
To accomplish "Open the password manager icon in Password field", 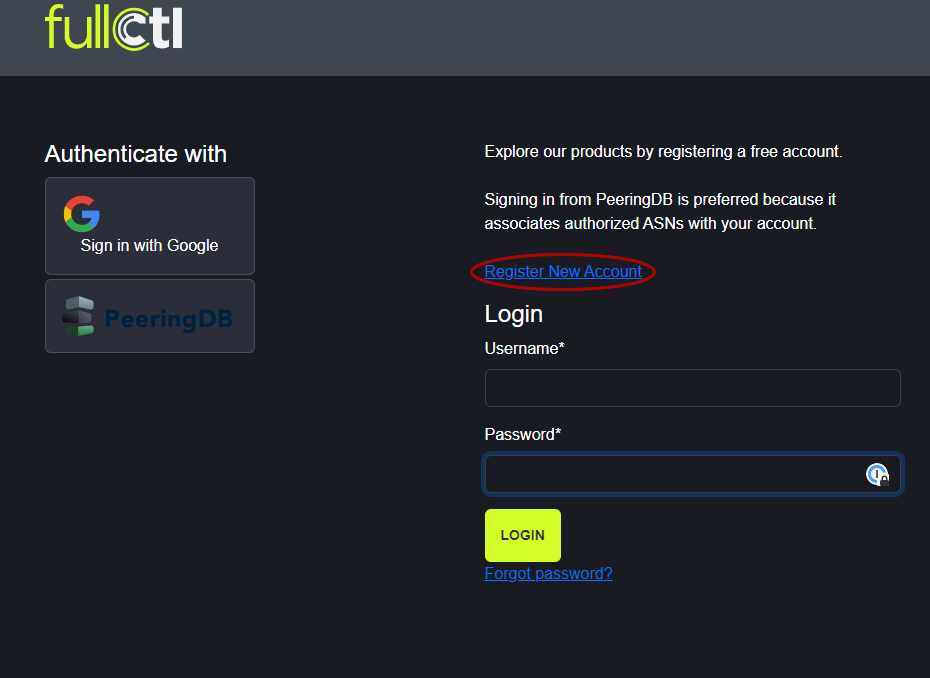I will 877,475.
